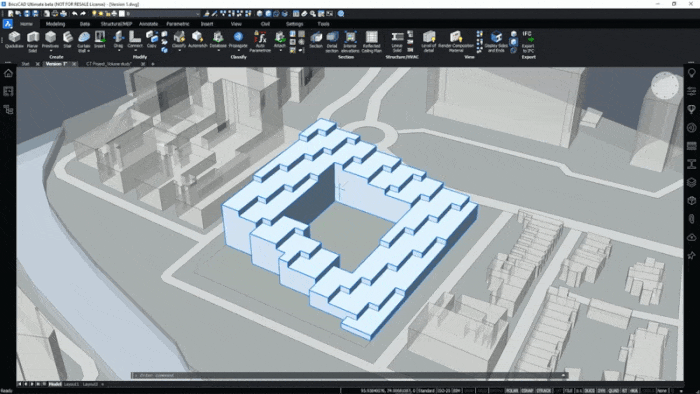The image size is (700, 394).
Task: Click the Copy tool in Modify group
Action: pos(152,40)
